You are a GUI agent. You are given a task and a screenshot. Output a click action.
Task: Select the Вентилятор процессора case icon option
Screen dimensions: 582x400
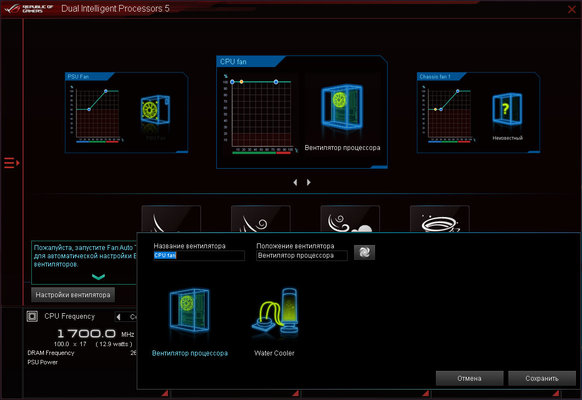point(189,311)
